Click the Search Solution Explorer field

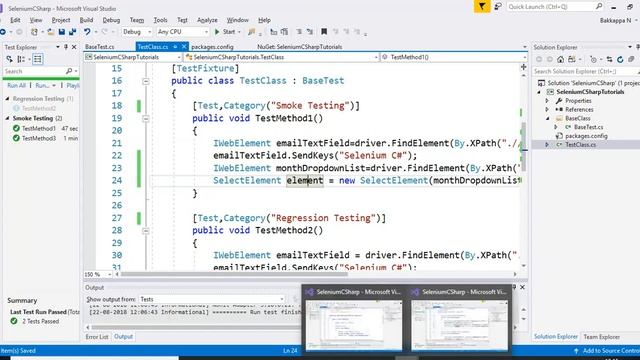point(585,71)
